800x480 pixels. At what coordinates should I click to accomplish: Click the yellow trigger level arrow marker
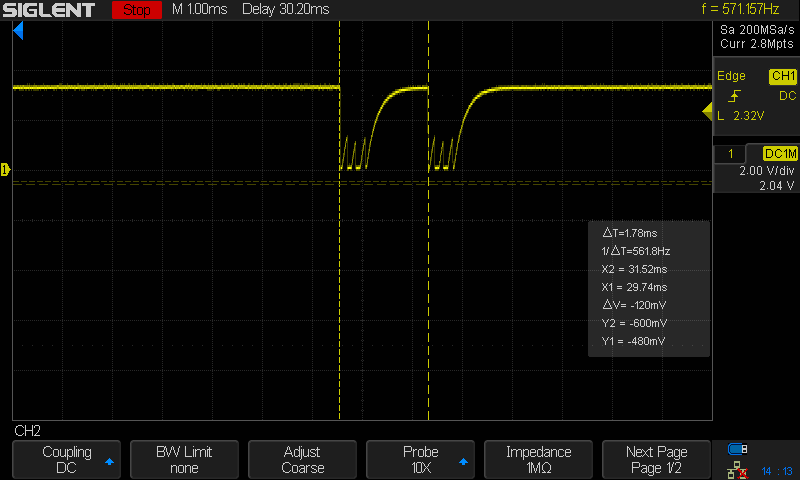click(x=707, y=111)
